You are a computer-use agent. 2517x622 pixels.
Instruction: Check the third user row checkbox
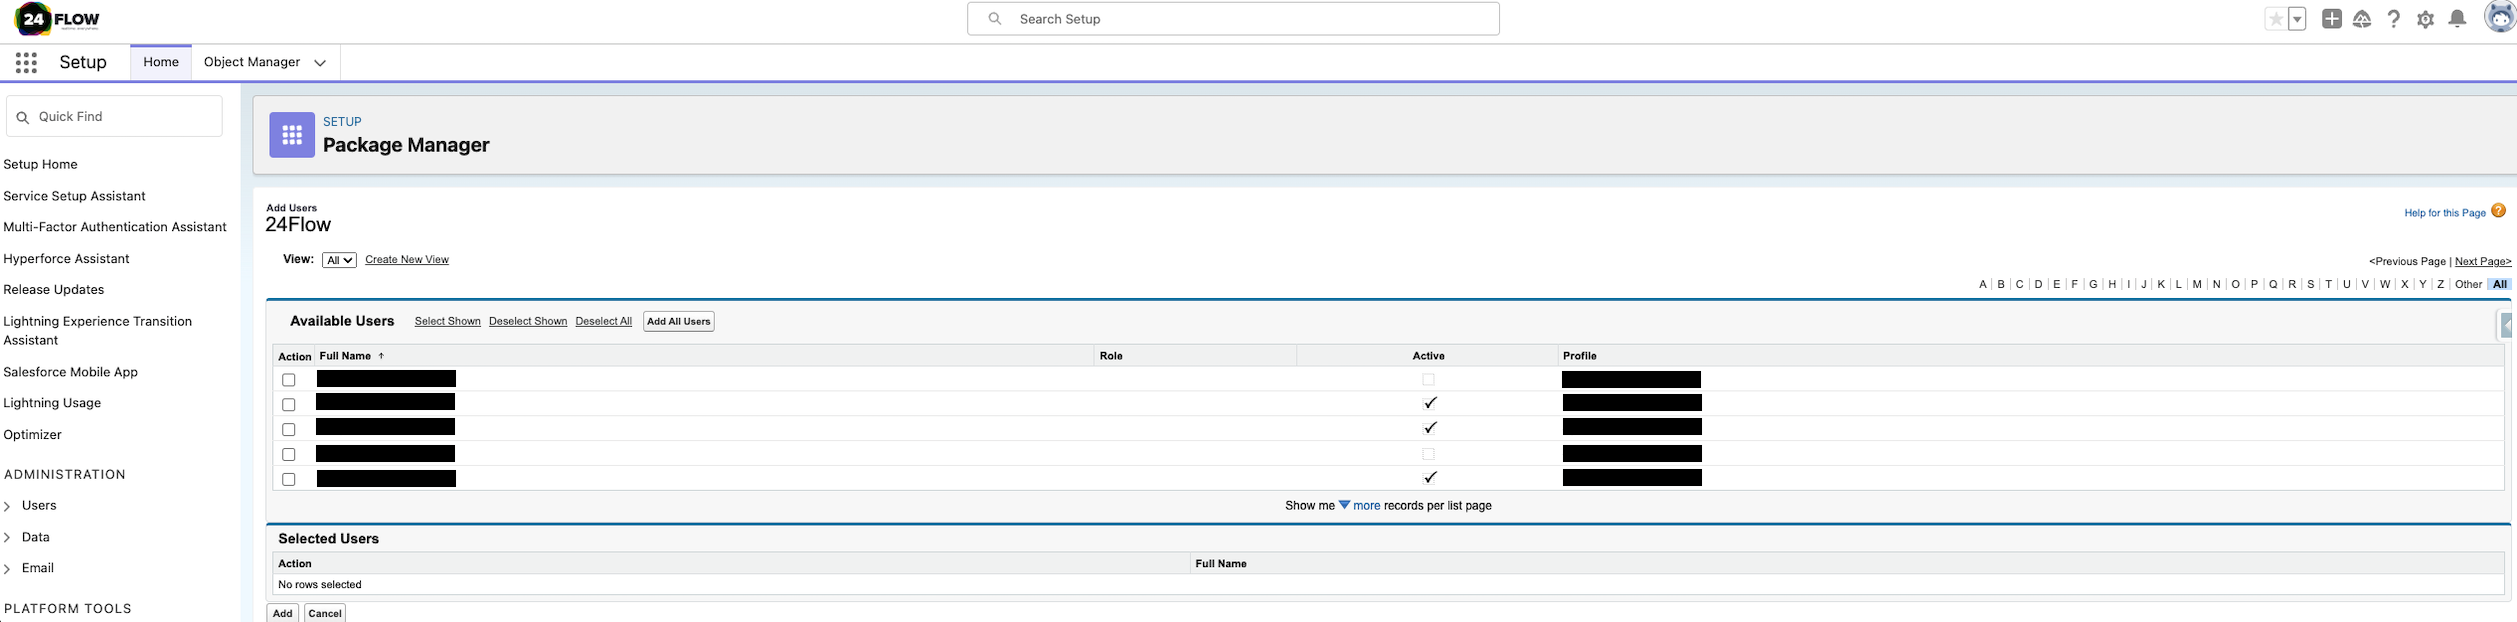click(x=289, y=430)
